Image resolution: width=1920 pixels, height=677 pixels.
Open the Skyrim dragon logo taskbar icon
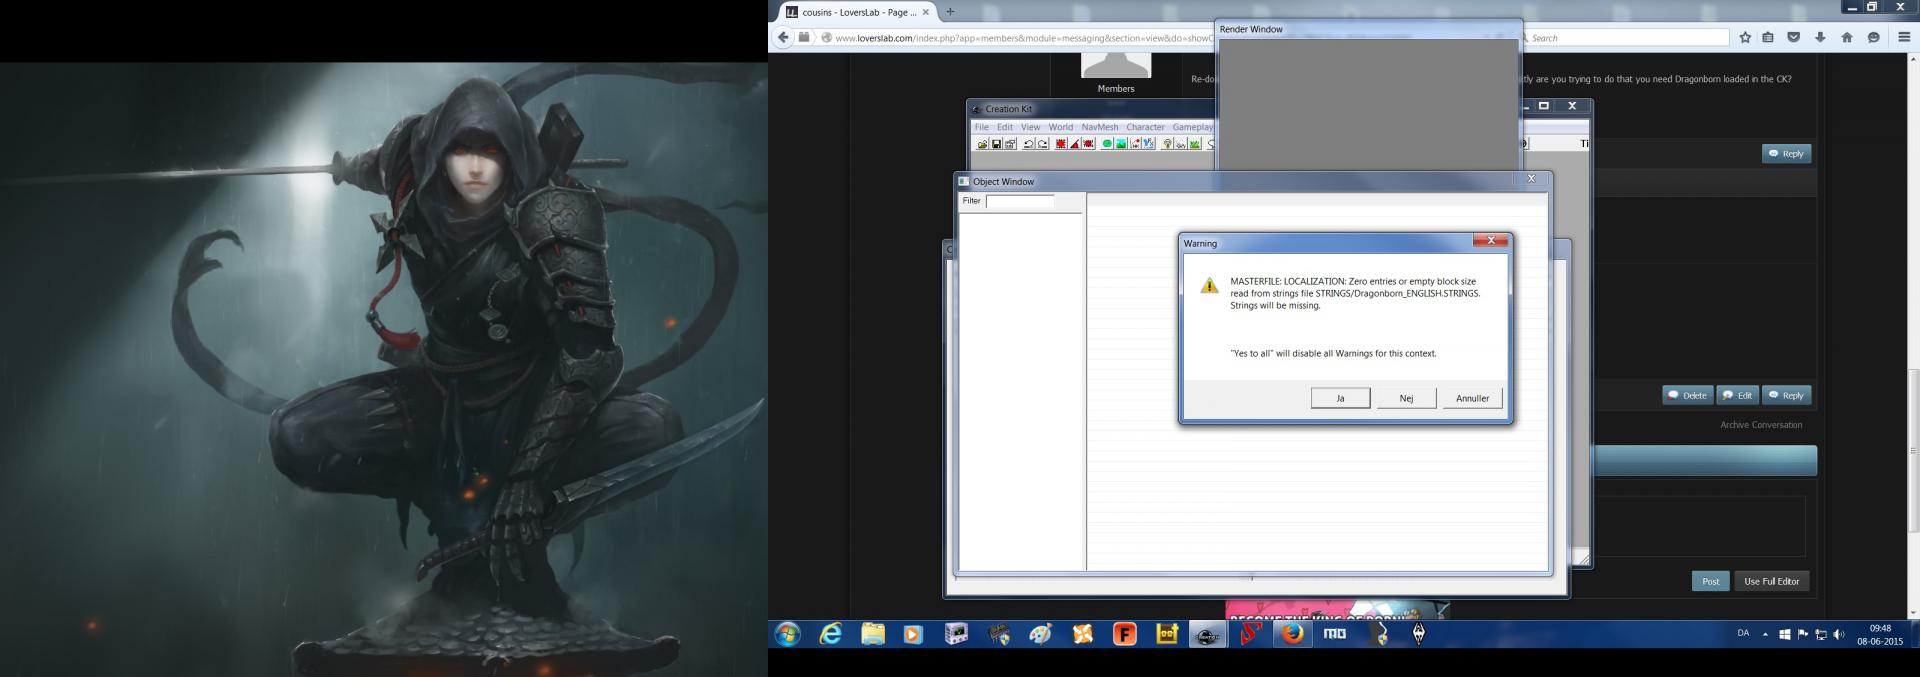click(x=1419, y=634)
